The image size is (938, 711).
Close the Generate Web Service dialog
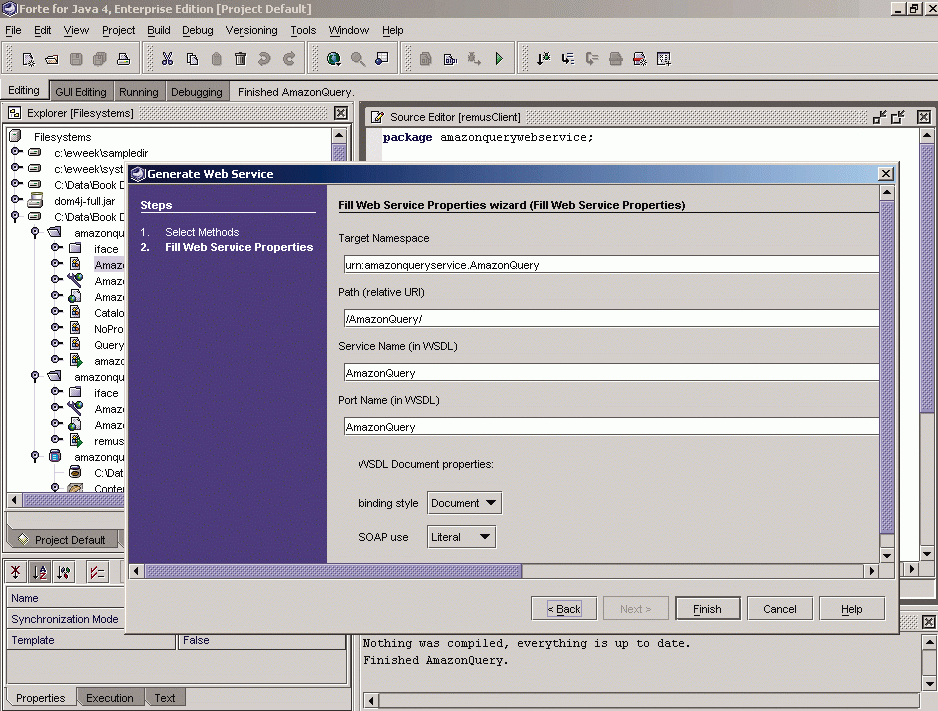click(885, 173)
